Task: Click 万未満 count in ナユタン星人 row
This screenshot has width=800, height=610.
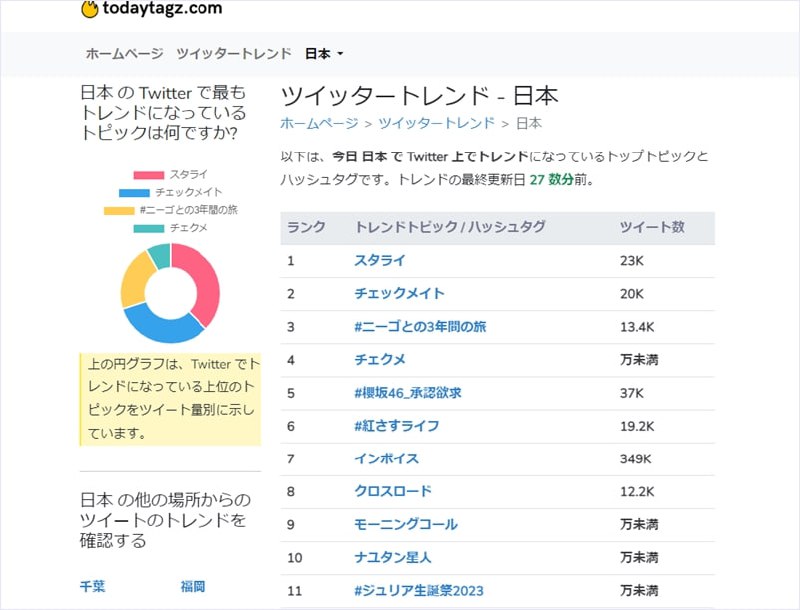Action: pos(639,557)
